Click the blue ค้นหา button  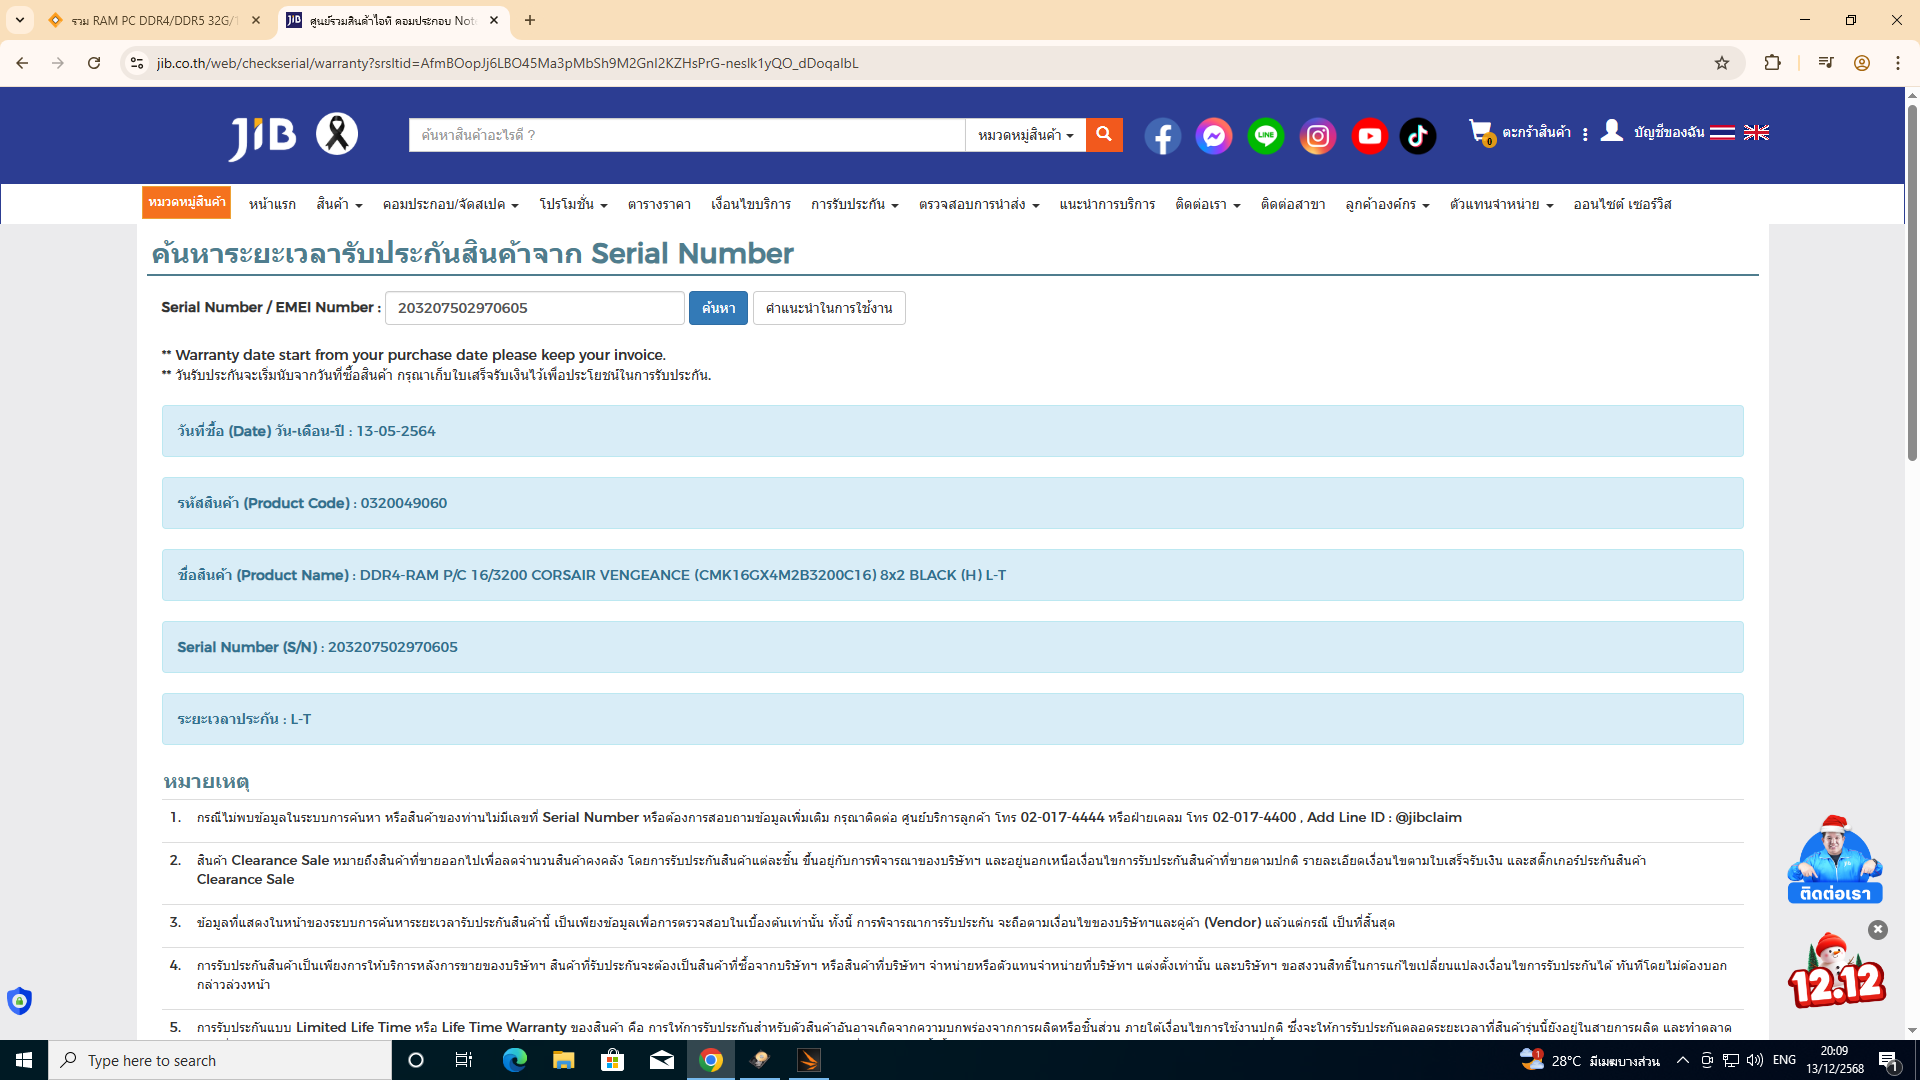[x=718, y=308]
